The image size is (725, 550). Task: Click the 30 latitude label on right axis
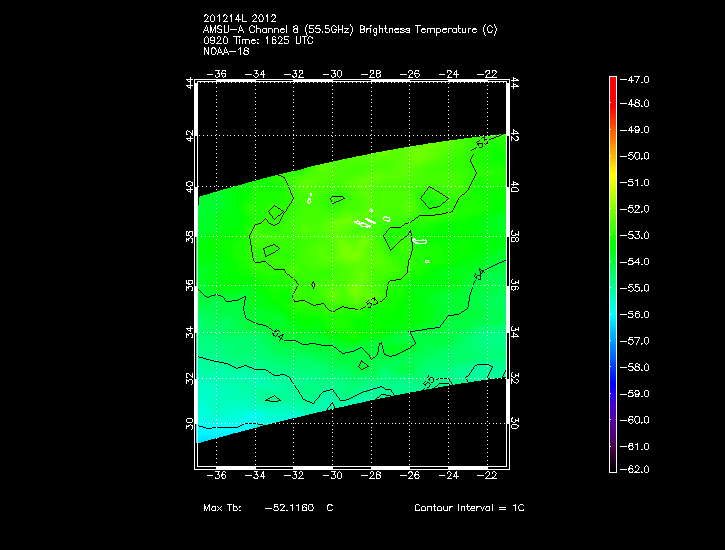click(514, 423)
